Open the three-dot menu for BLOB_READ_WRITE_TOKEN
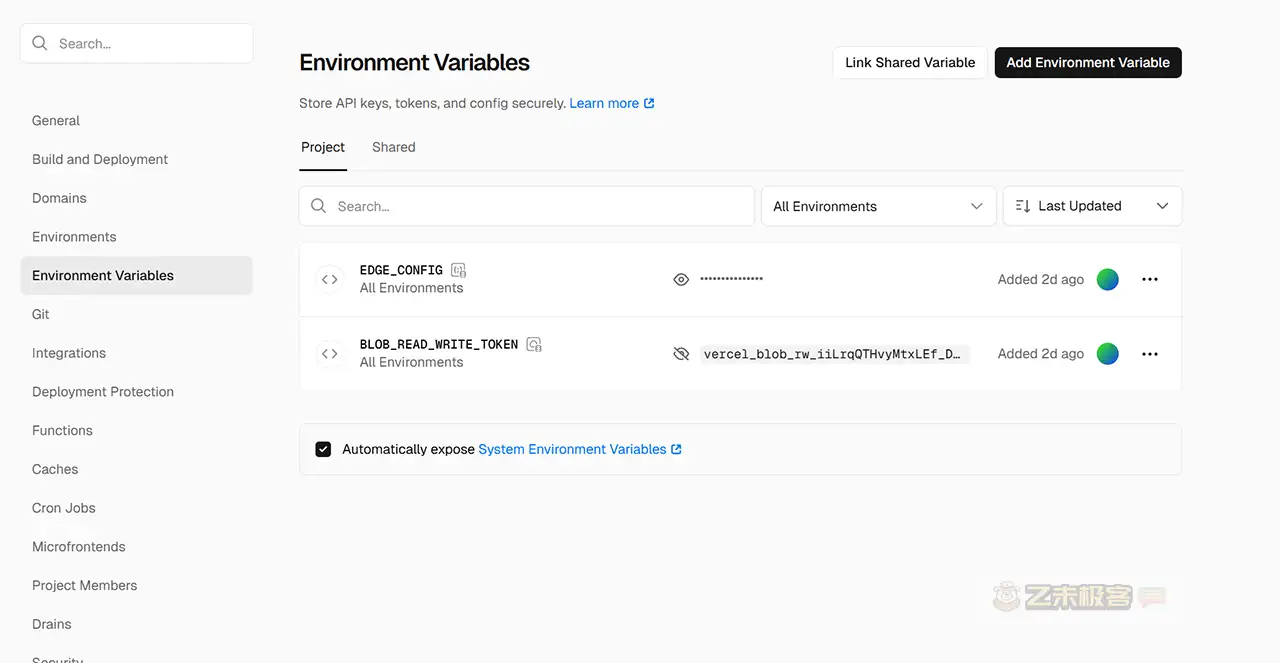Viewport: 1280px width, 663px height. (1150, 354)
